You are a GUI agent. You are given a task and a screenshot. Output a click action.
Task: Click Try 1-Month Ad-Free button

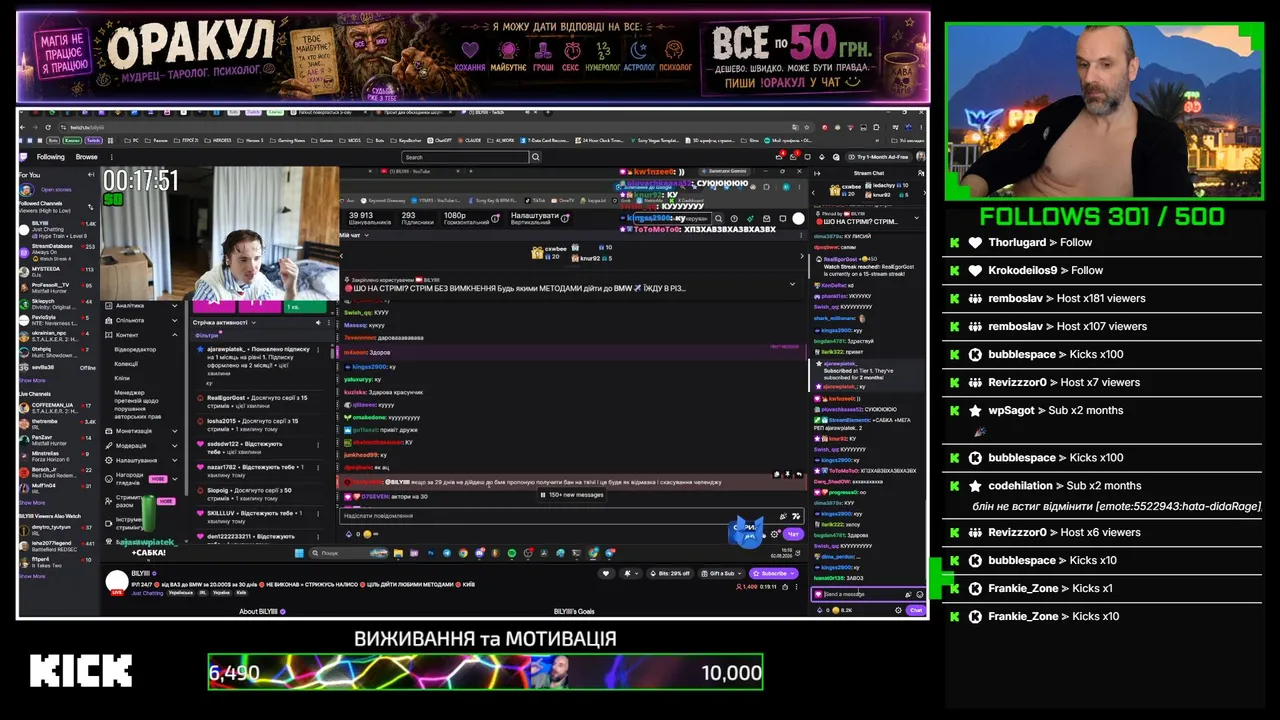point(878,157)
